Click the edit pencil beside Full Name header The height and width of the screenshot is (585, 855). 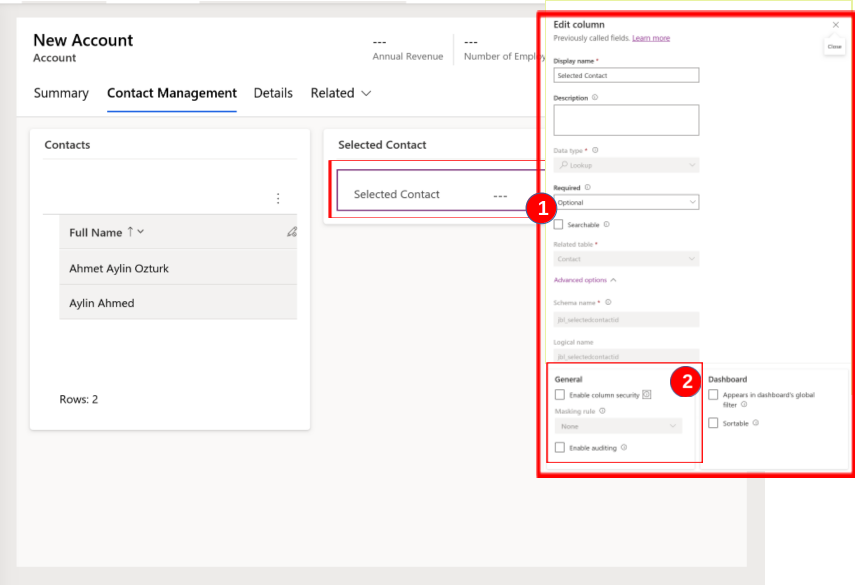(x=293, y=232)
